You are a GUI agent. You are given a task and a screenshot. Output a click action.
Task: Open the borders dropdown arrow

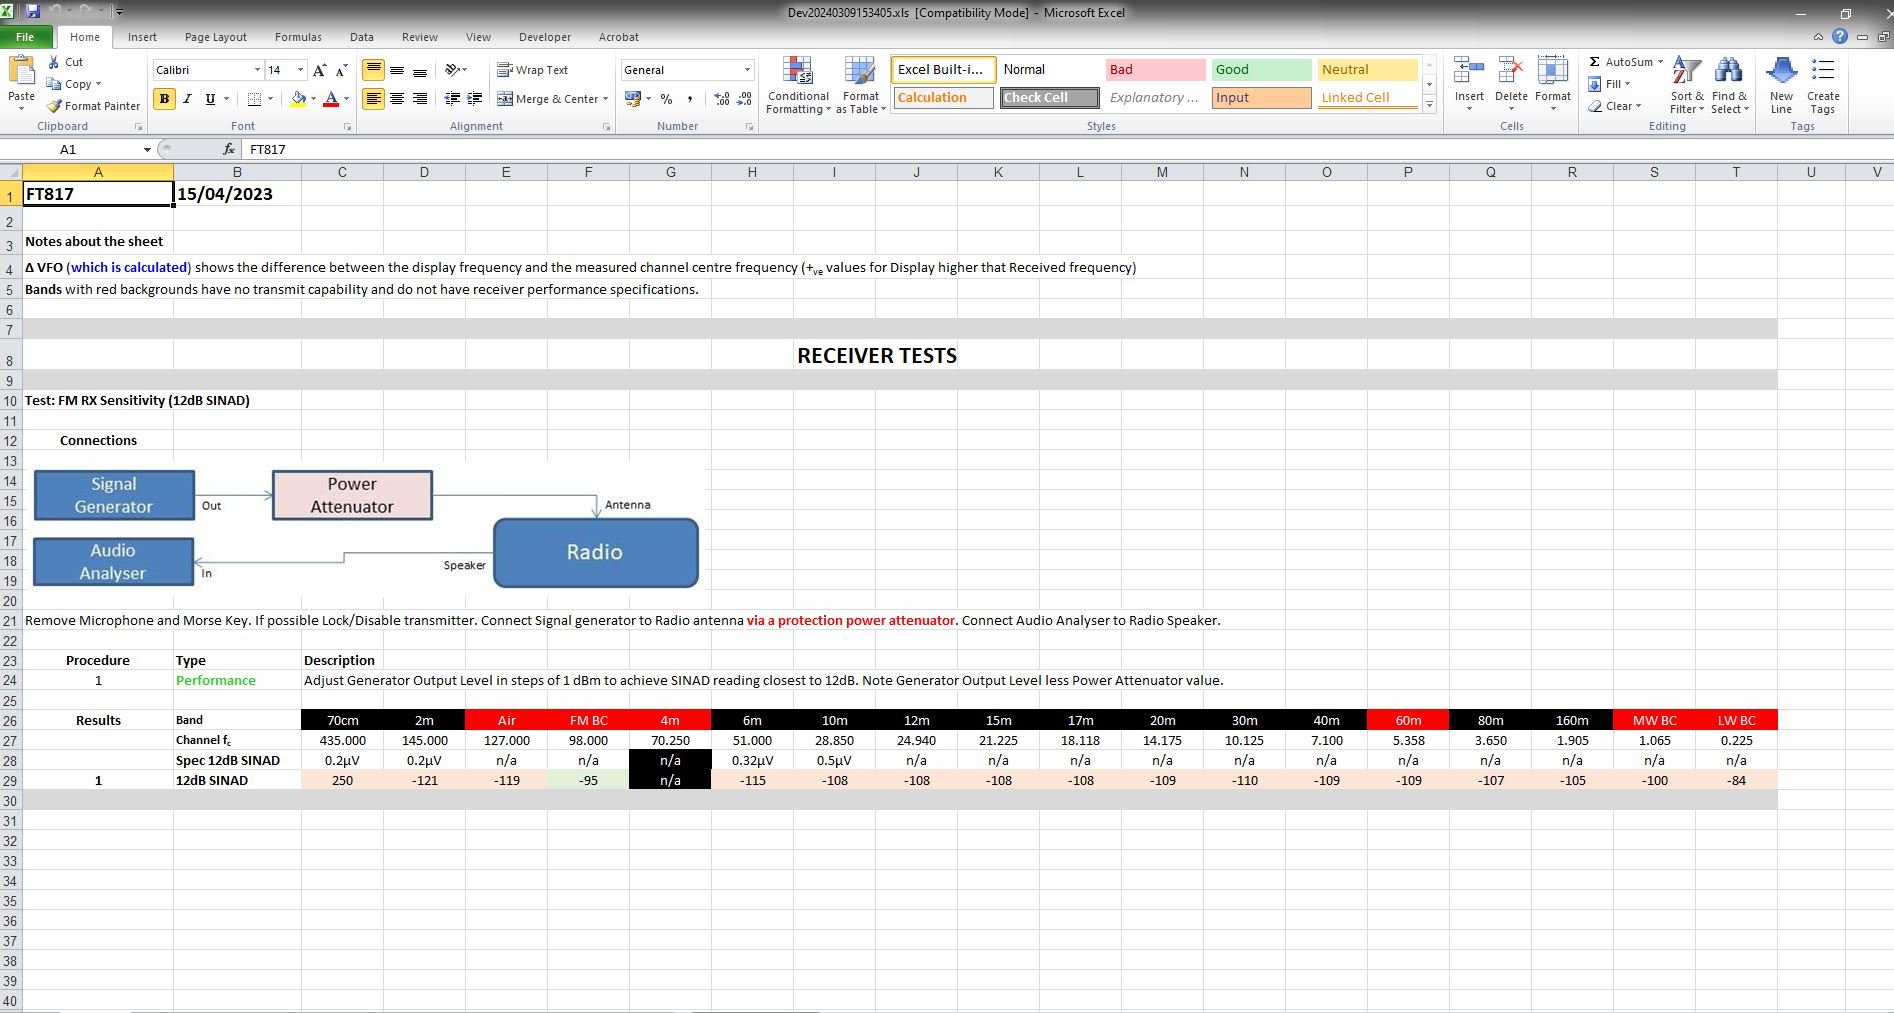(270, 99)
